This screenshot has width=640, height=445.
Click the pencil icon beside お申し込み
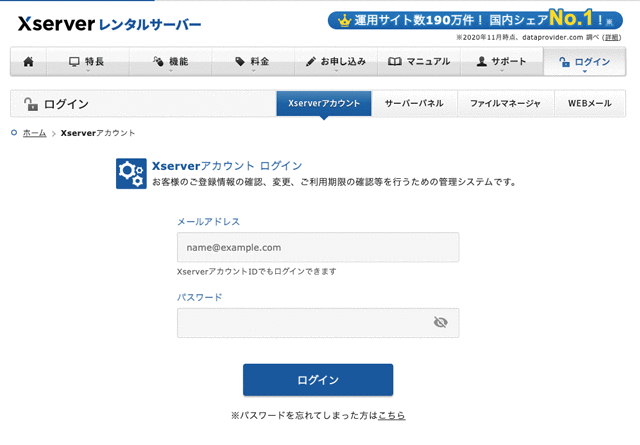pos(311,62)
